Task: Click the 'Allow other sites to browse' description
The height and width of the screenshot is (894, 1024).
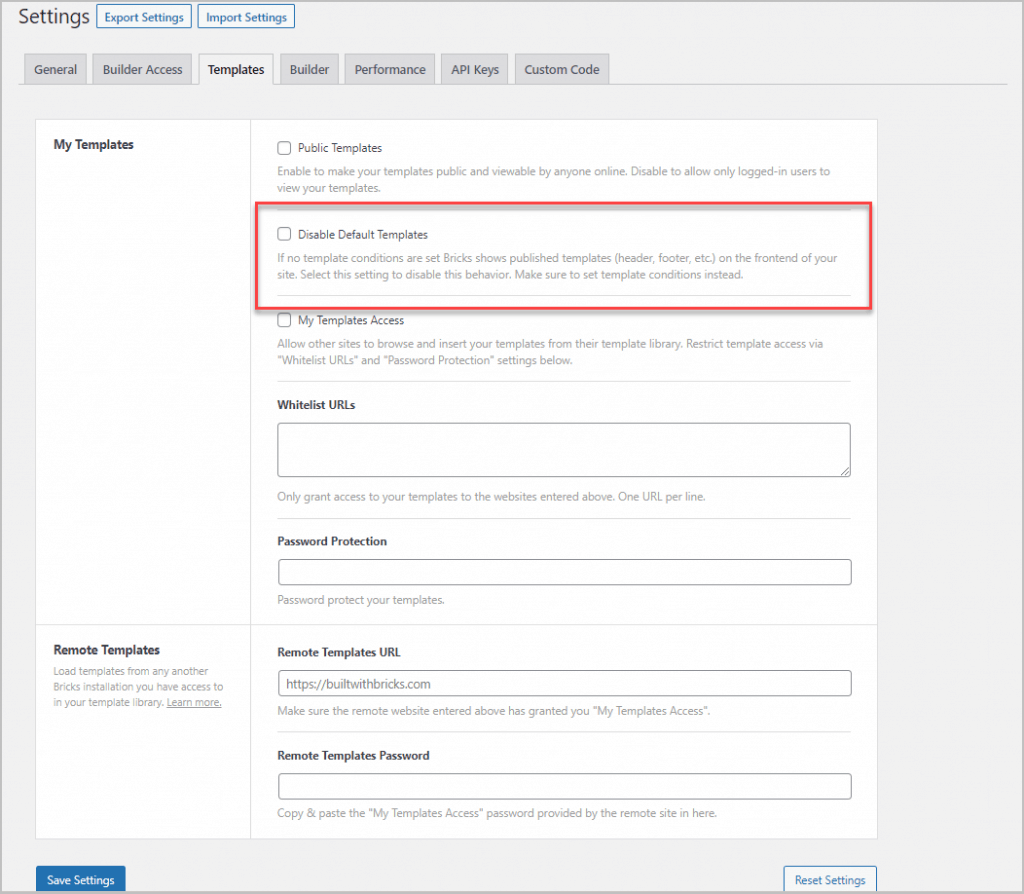Action: click(550, 351)
